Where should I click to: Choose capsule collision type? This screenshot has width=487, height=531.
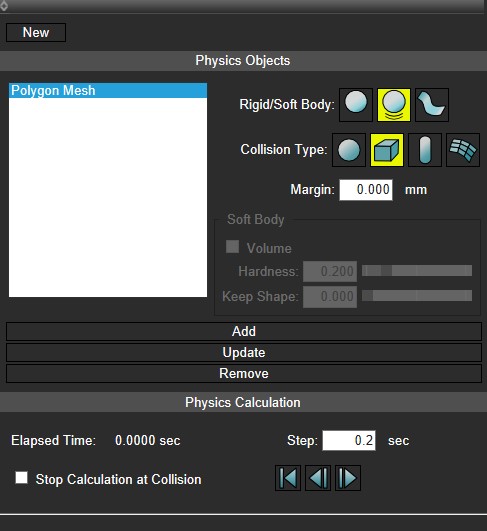coord(425,150)
